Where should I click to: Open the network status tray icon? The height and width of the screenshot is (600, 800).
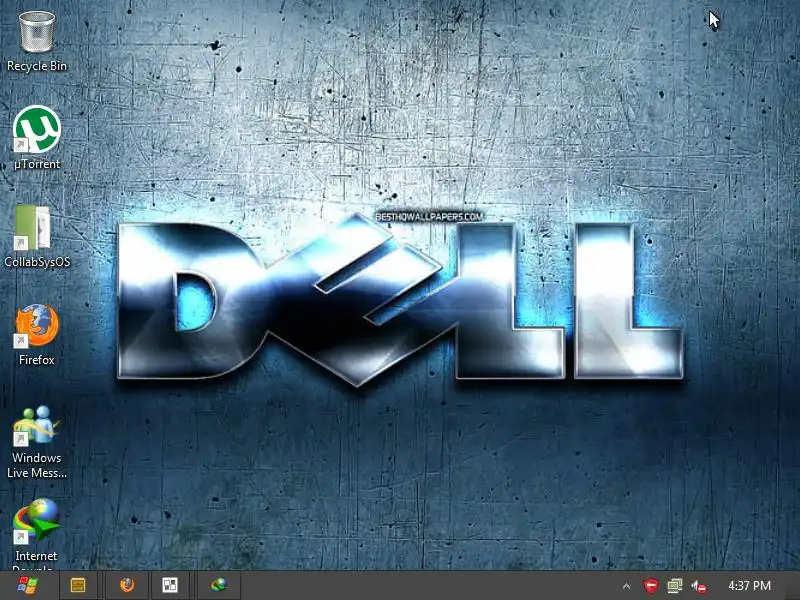[675, 586]
